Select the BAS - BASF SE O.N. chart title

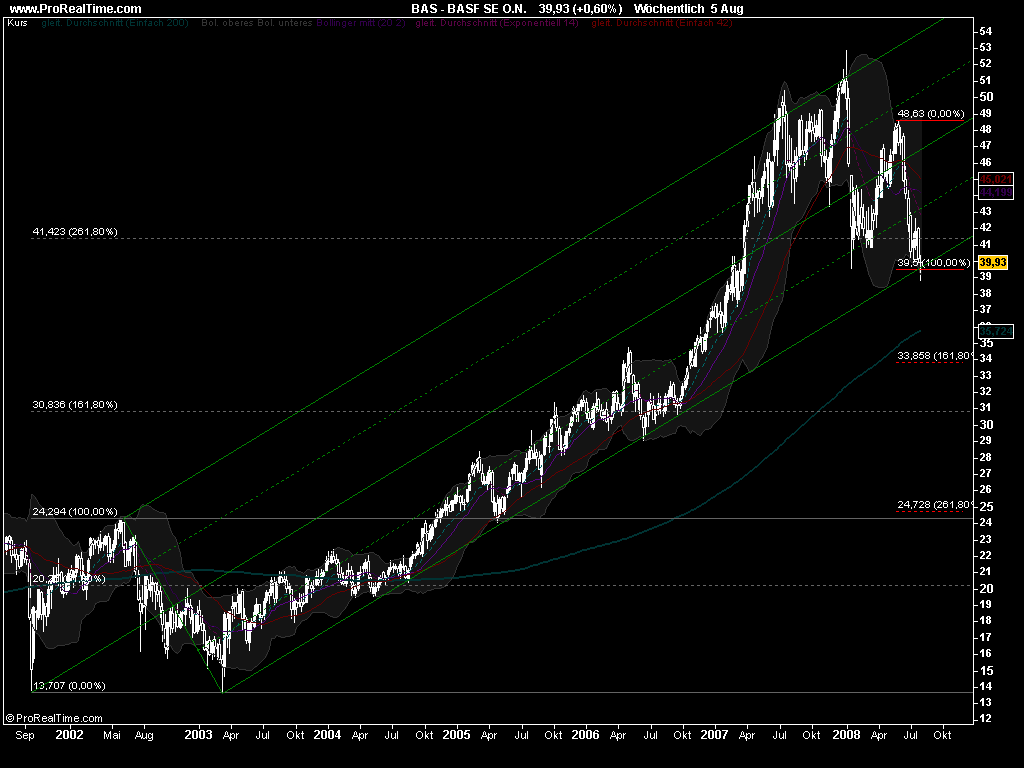click(x=469, y=8)
